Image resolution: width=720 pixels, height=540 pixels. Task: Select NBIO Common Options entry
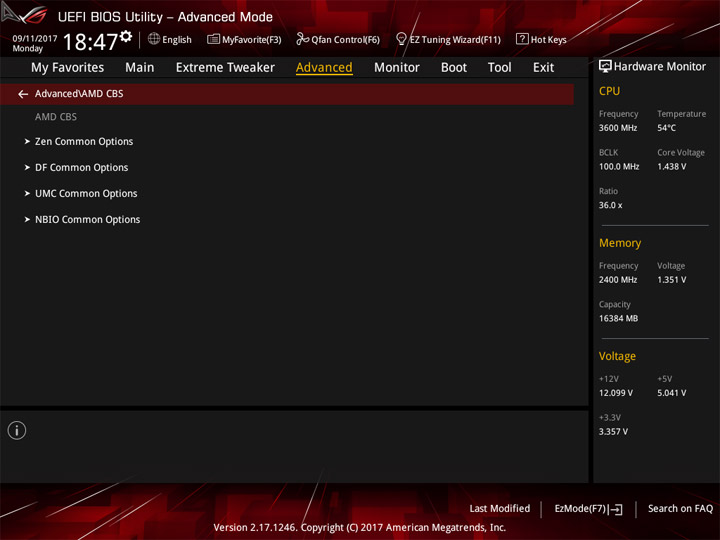coord(88,219)
